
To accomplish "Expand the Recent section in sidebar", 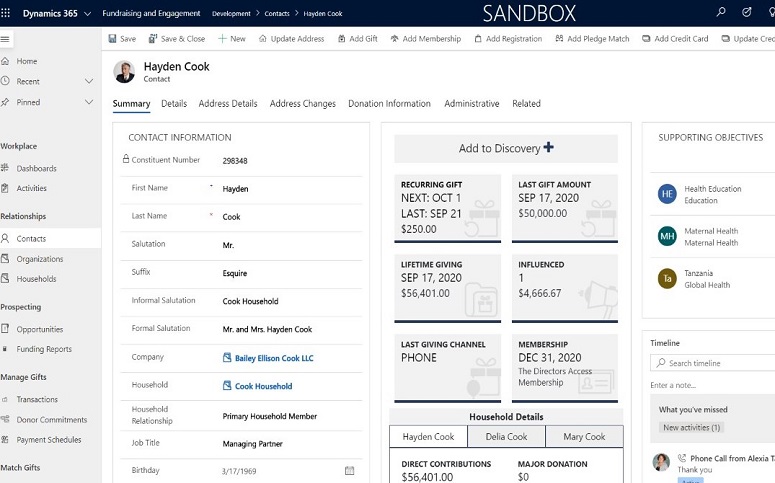I will (89, 81).
